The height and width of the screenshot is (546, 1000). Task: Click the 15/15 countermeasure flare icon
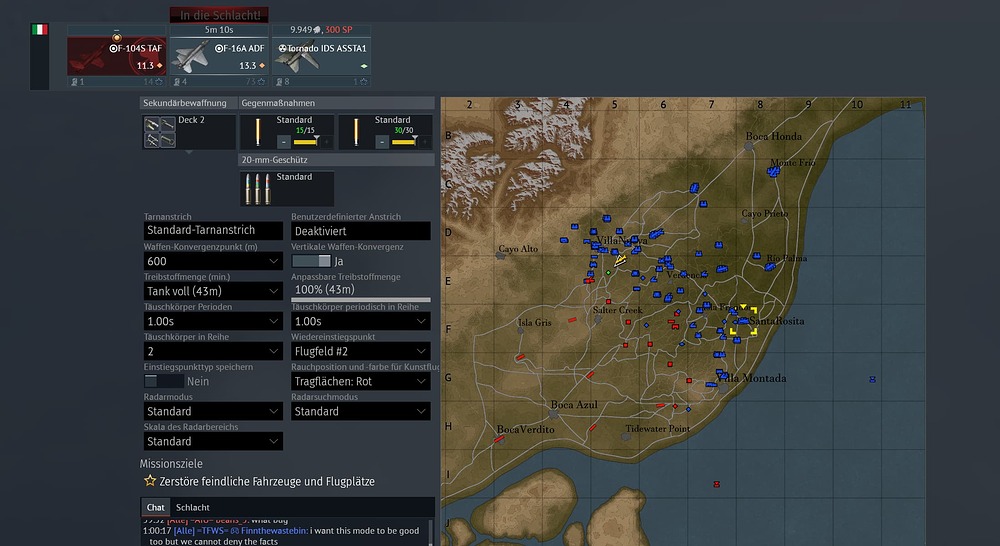coord(258,132)
